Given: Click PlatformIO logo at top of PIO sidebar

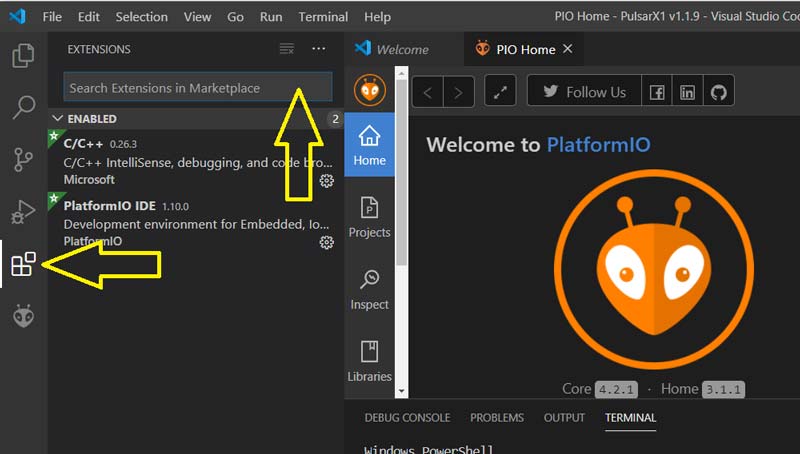Looking at the screenshot, I should coord(370,90).
